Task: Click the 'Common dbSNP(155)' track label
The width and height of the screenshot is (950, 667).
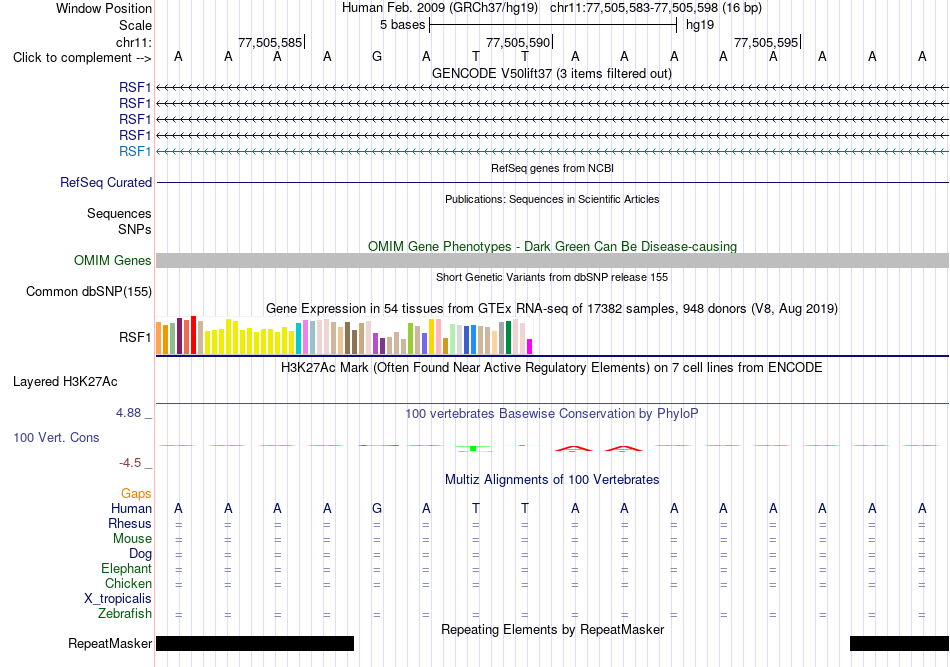Action: coord(89,291)
